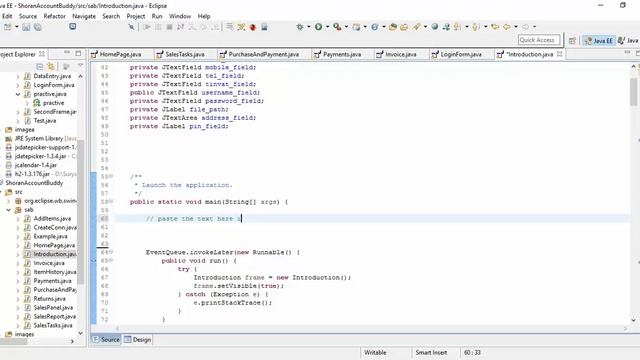Image resolution: width=640 pixels, height=360 pixels.
Task: Click the pin icon at the toolbar's left
Action: (131, 27)
